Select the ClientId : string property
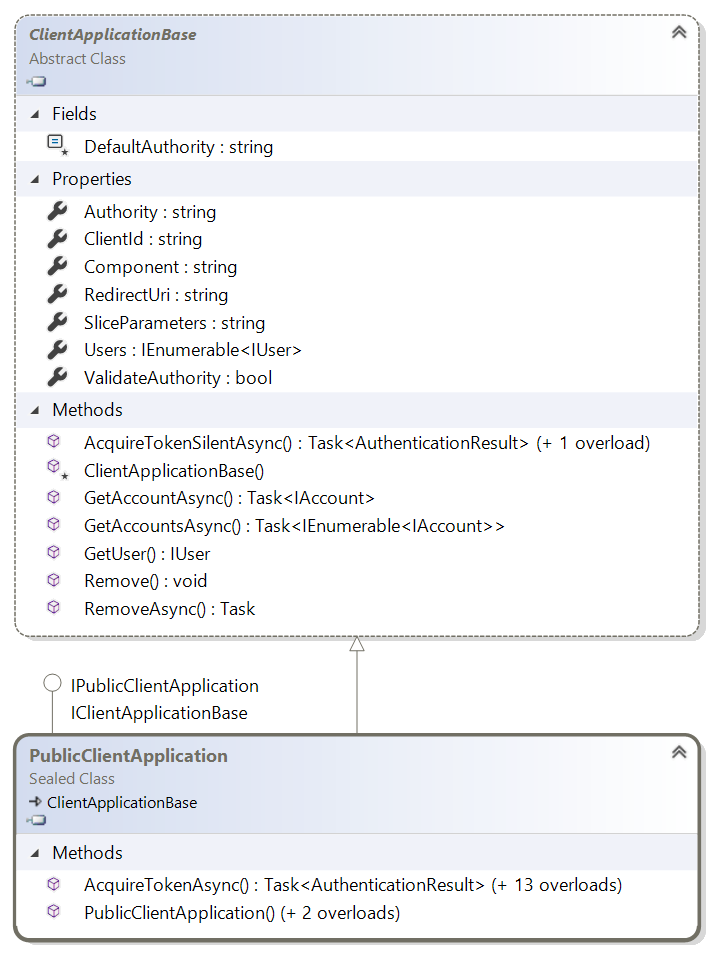712x954 pixels. pos(143,239)
